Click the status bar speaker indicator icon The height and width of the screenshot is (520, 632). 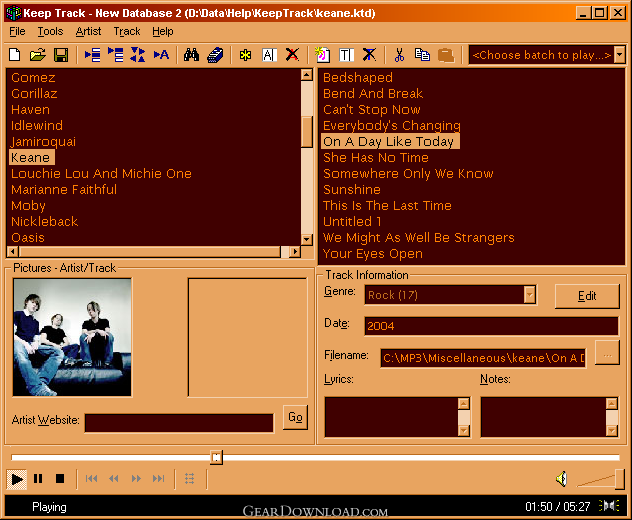609,505
